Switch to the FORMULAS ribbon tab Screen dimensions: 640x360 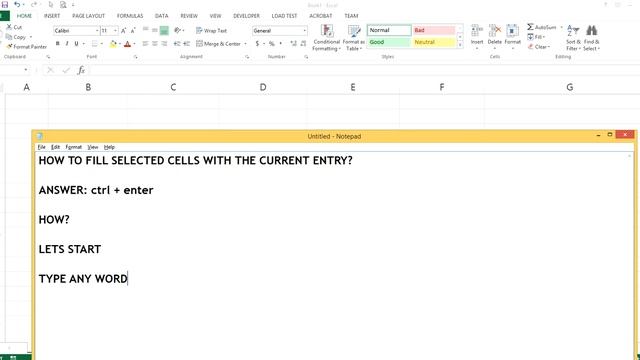pyautogui.click(x=130, y=16)
